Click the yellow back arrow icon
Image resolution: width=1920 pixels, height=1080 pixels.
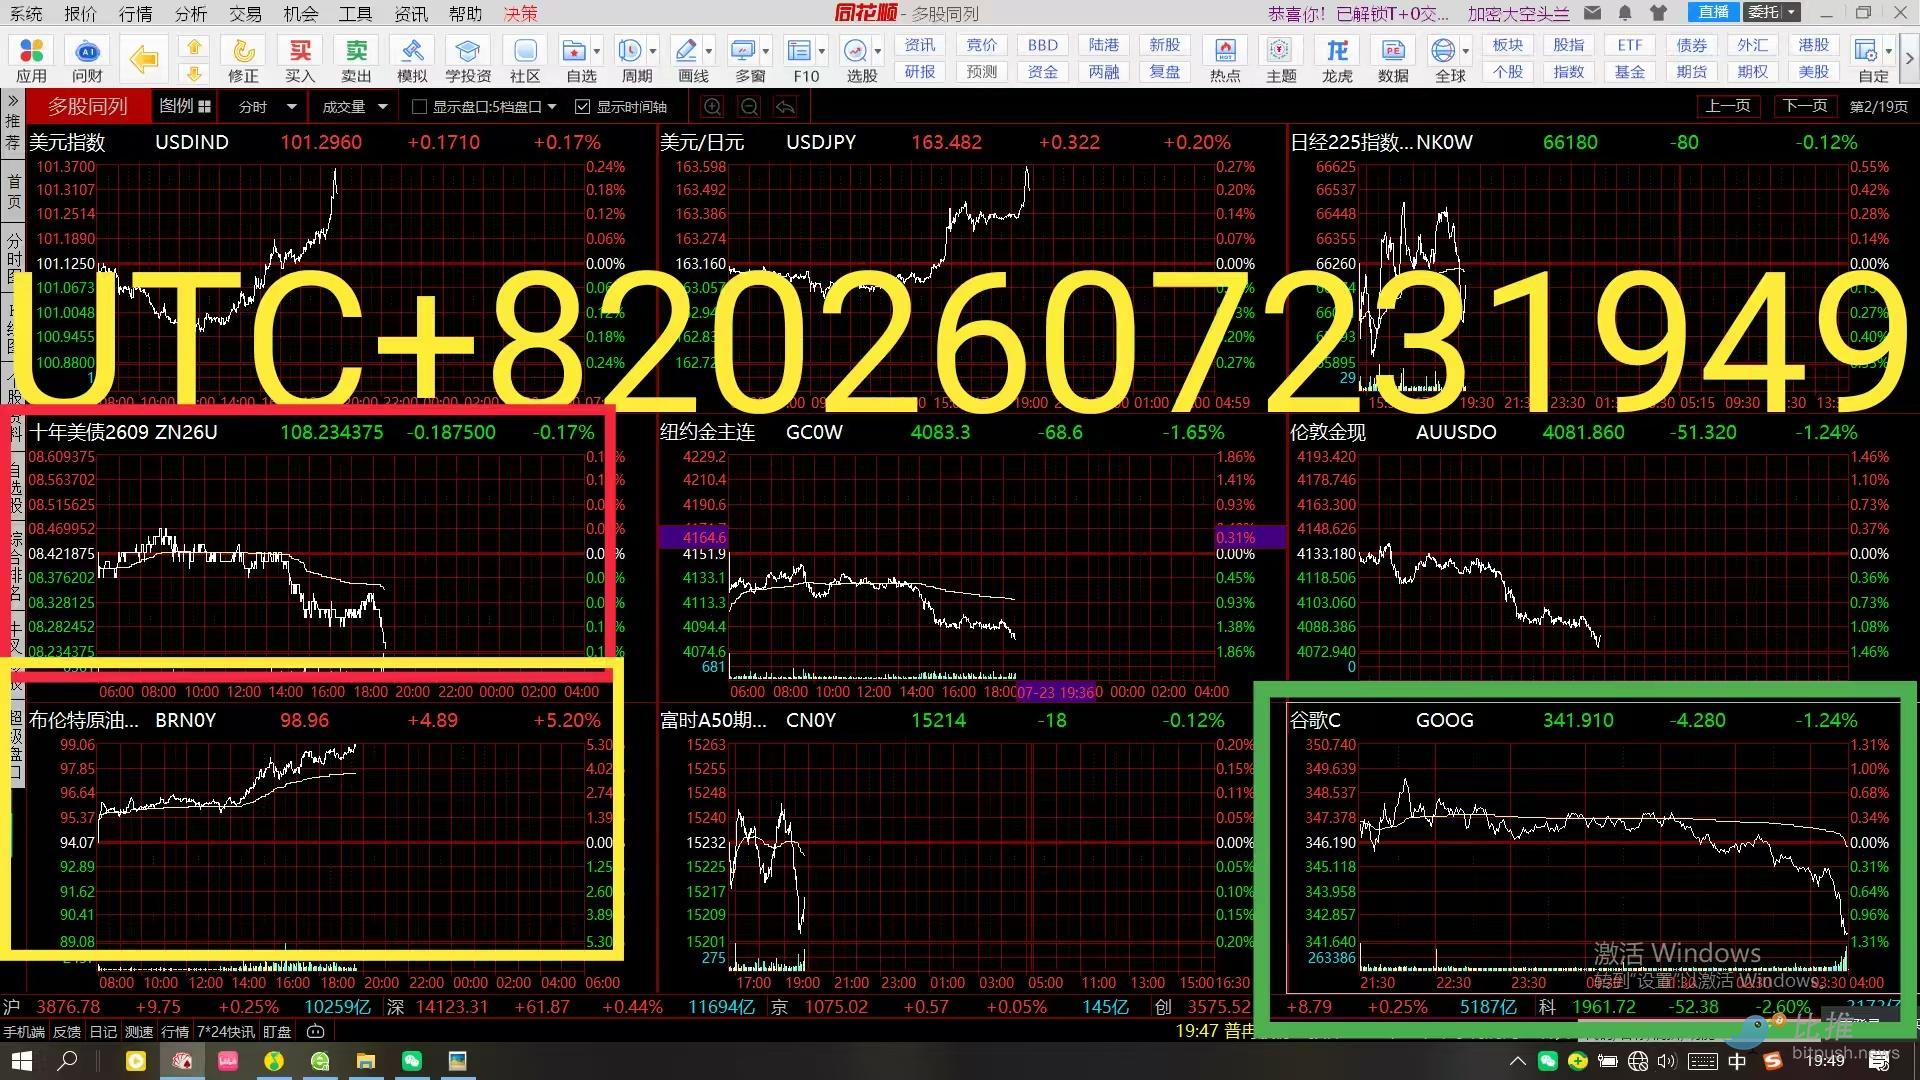pyautogui.click(x=144, y=60)
